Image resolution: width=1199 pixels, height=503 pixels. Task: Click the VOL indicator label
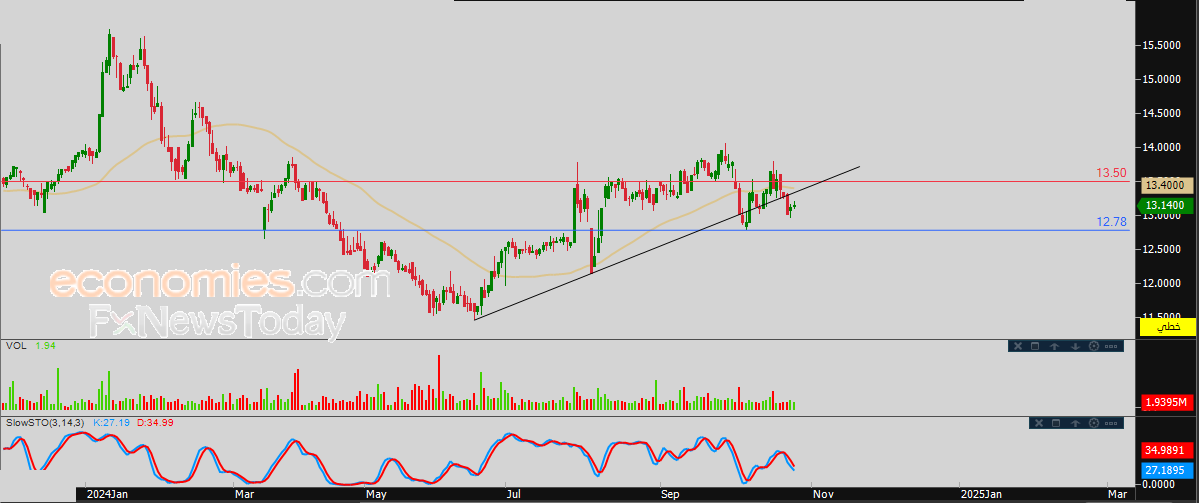coord(15,346)
